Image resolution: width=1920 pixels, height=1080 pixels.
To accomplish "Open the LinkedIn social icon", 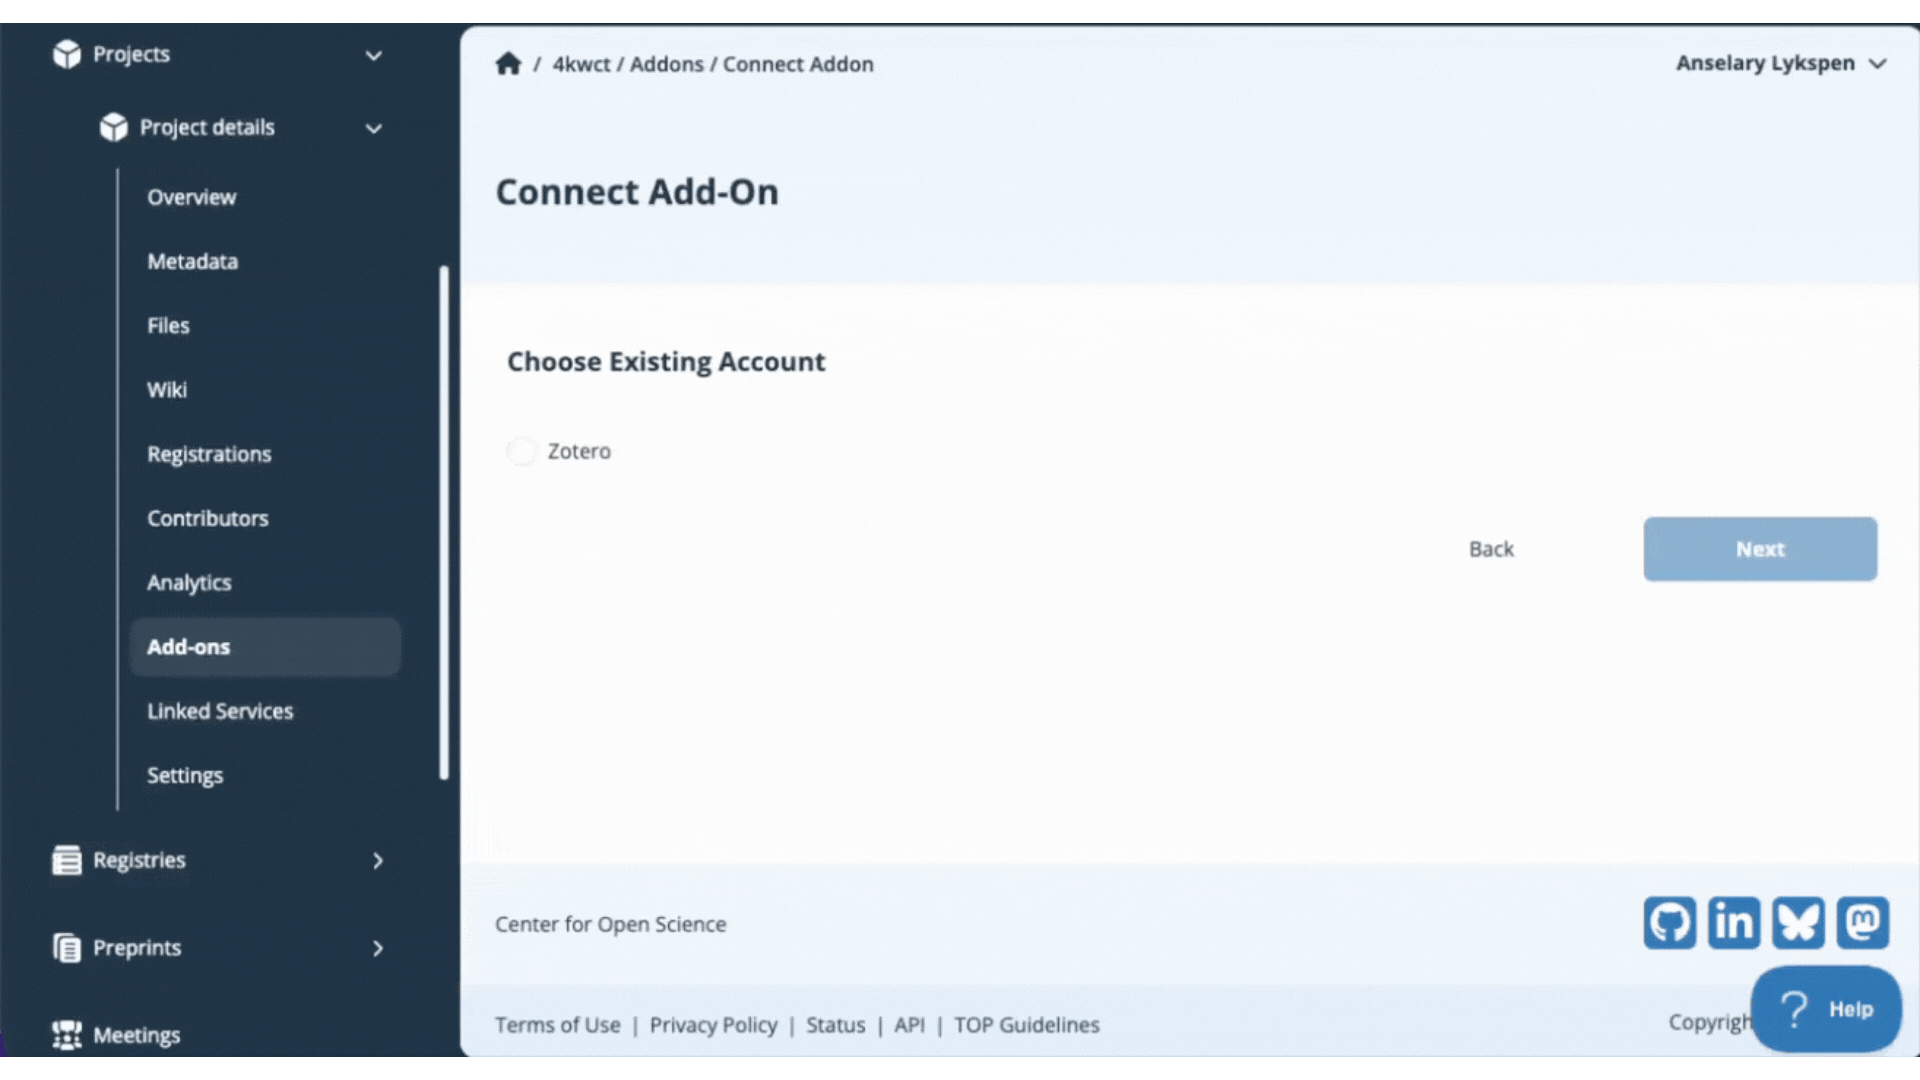I will (1733, 922).
